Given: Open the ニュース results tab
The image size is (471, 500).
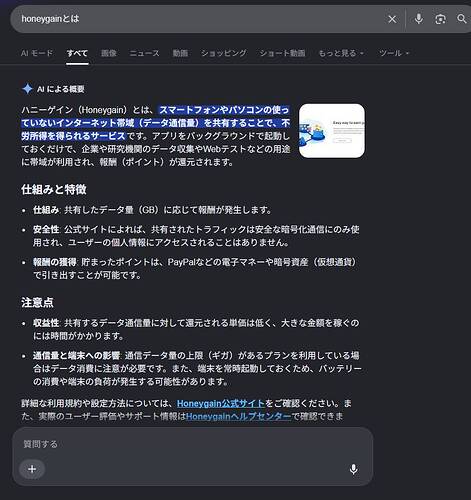Looking at the screenshot, I should coord(144,53).
